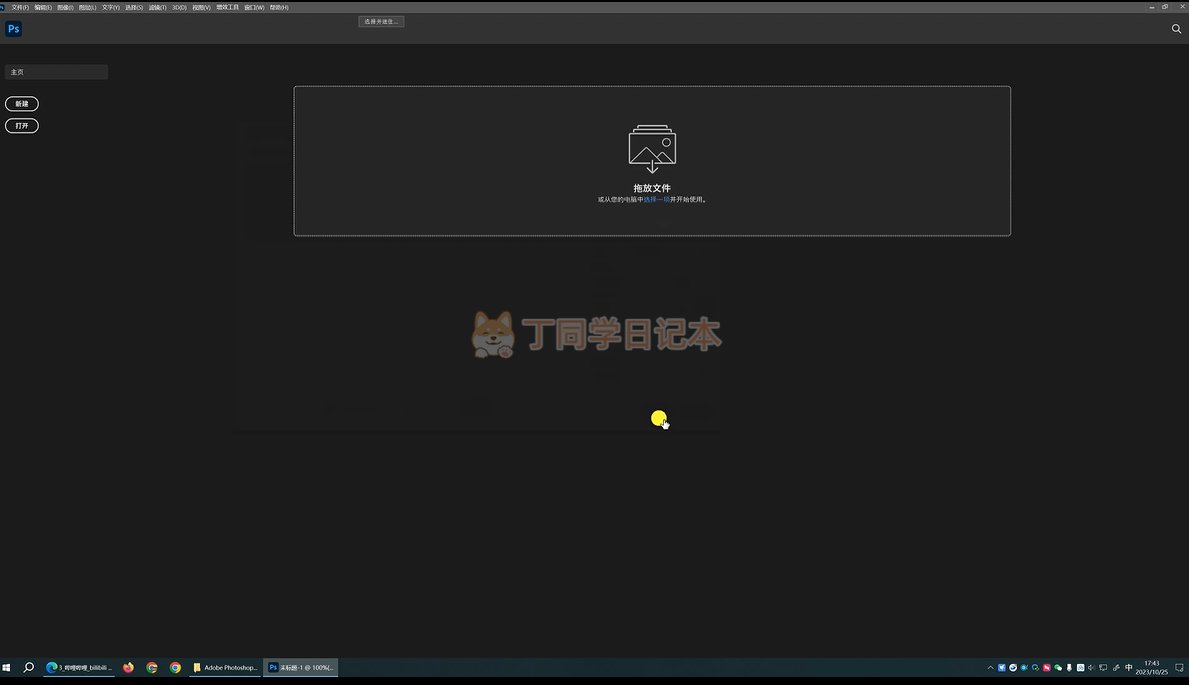
Task: Open the 文字(Y) menu
Action: [111, 8]
